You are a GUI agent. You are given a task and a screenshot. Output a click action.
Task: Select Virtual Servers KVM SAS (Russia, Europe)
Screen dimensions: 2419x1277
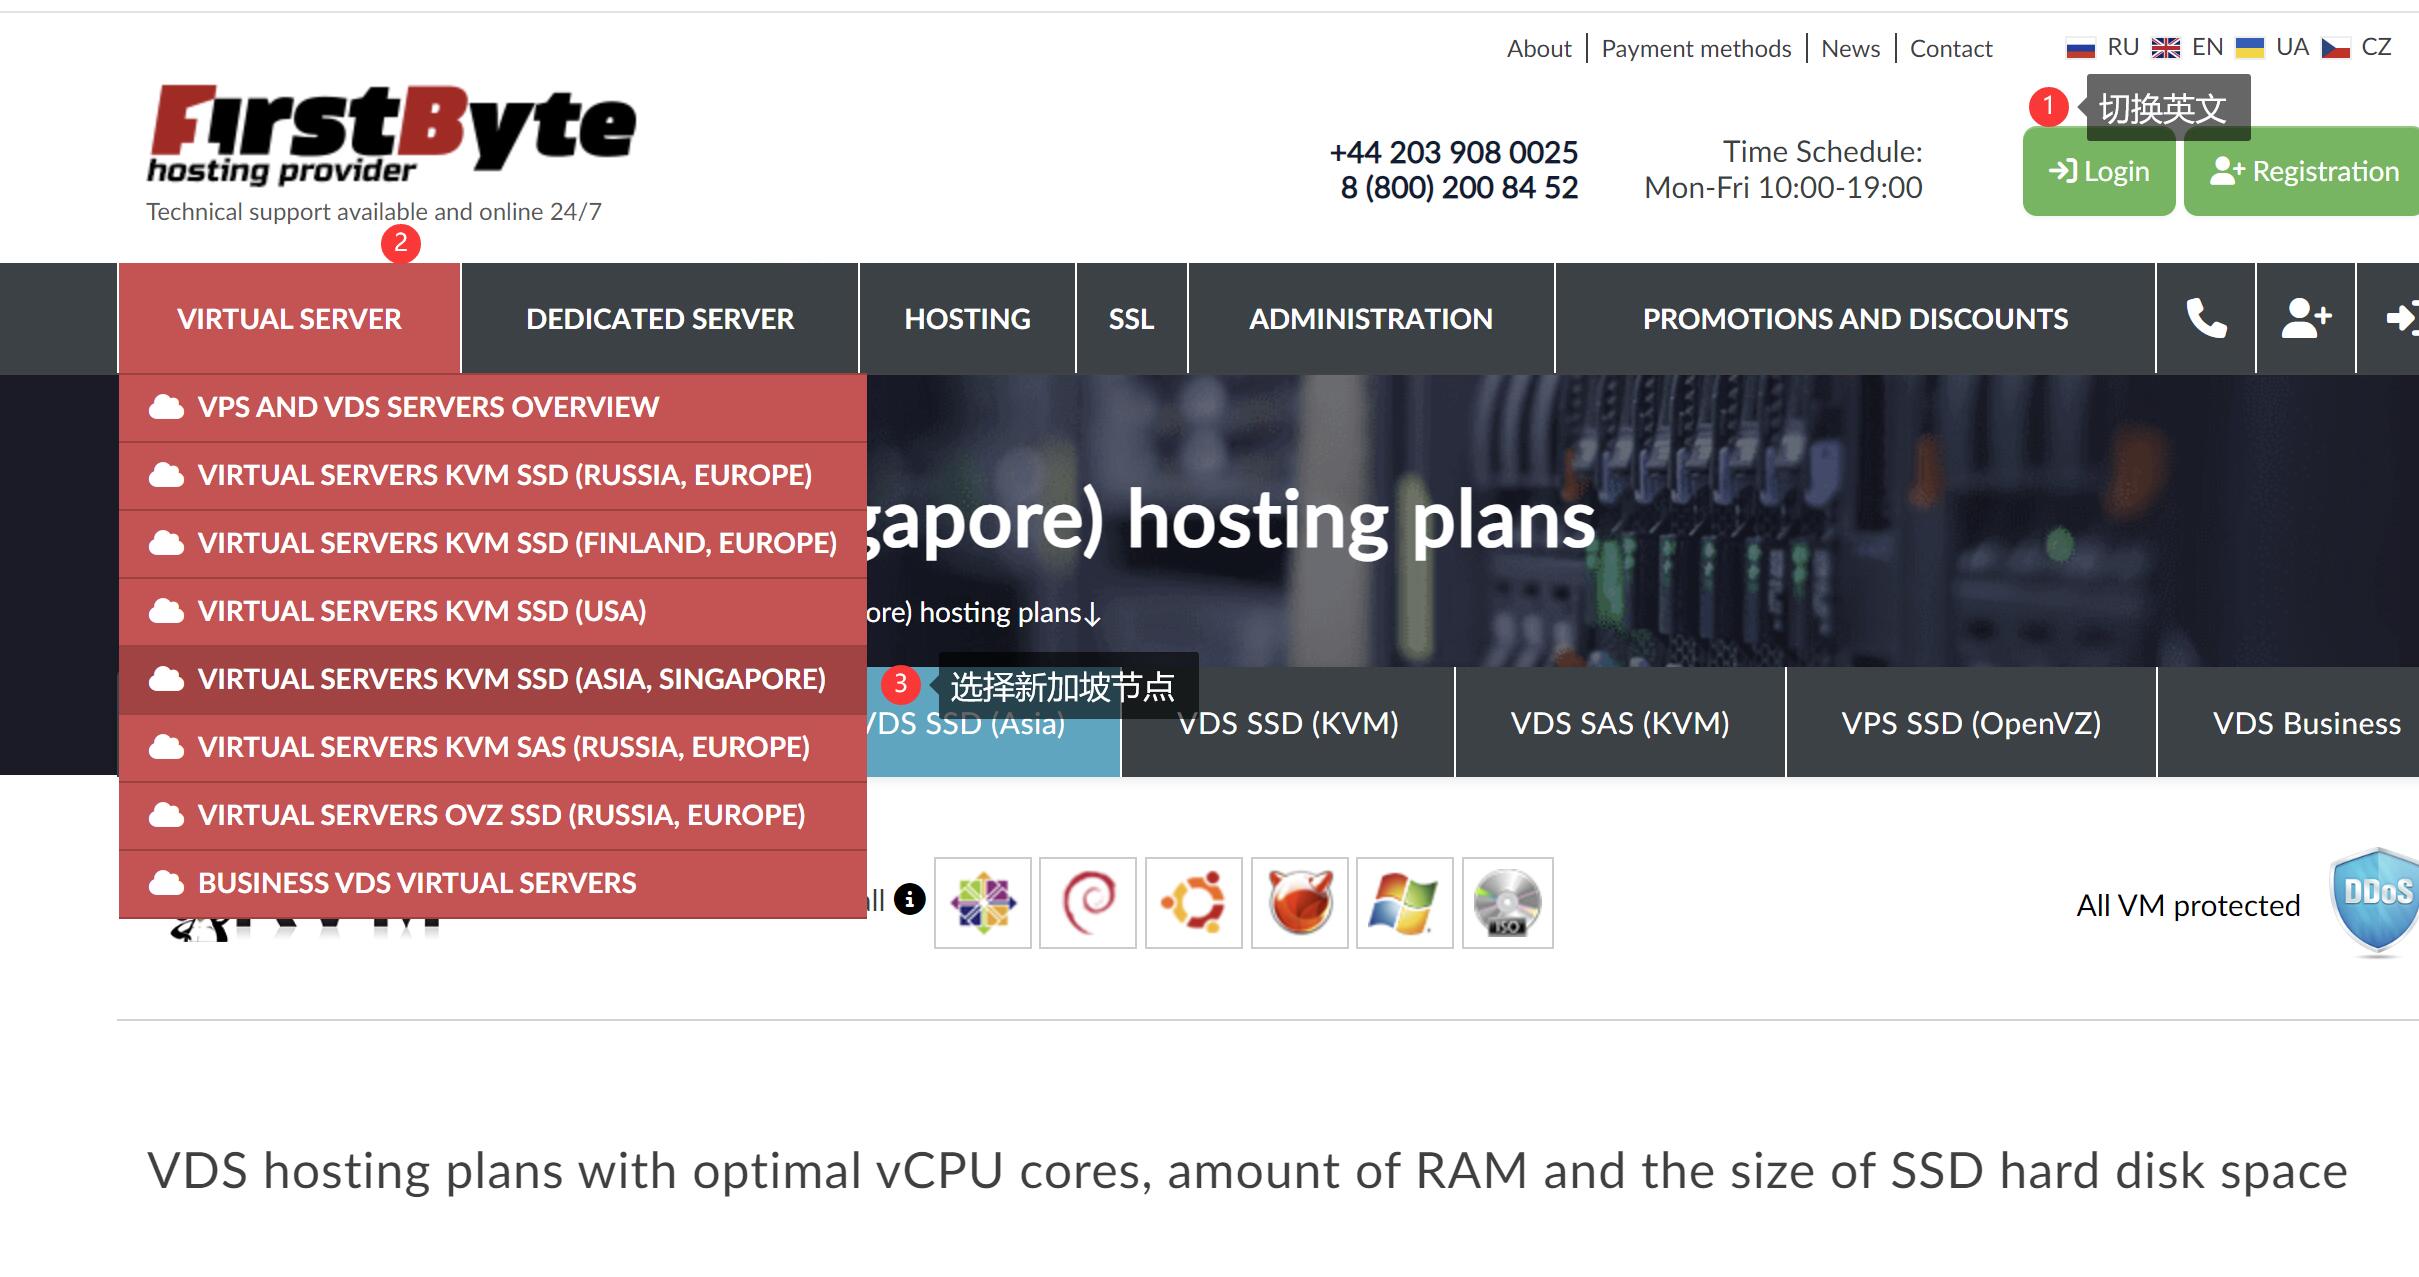[x=493, y=747]
